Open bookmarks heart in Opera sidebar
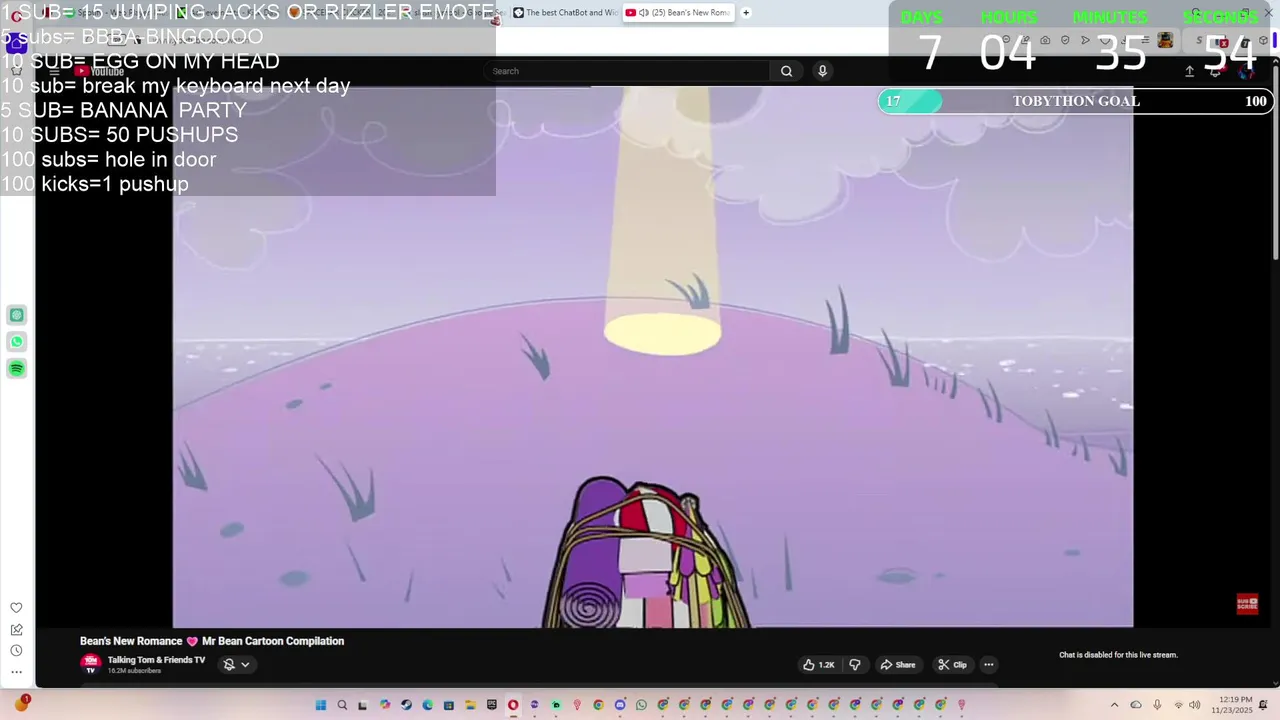The image size is (1280, 720). 16,608
